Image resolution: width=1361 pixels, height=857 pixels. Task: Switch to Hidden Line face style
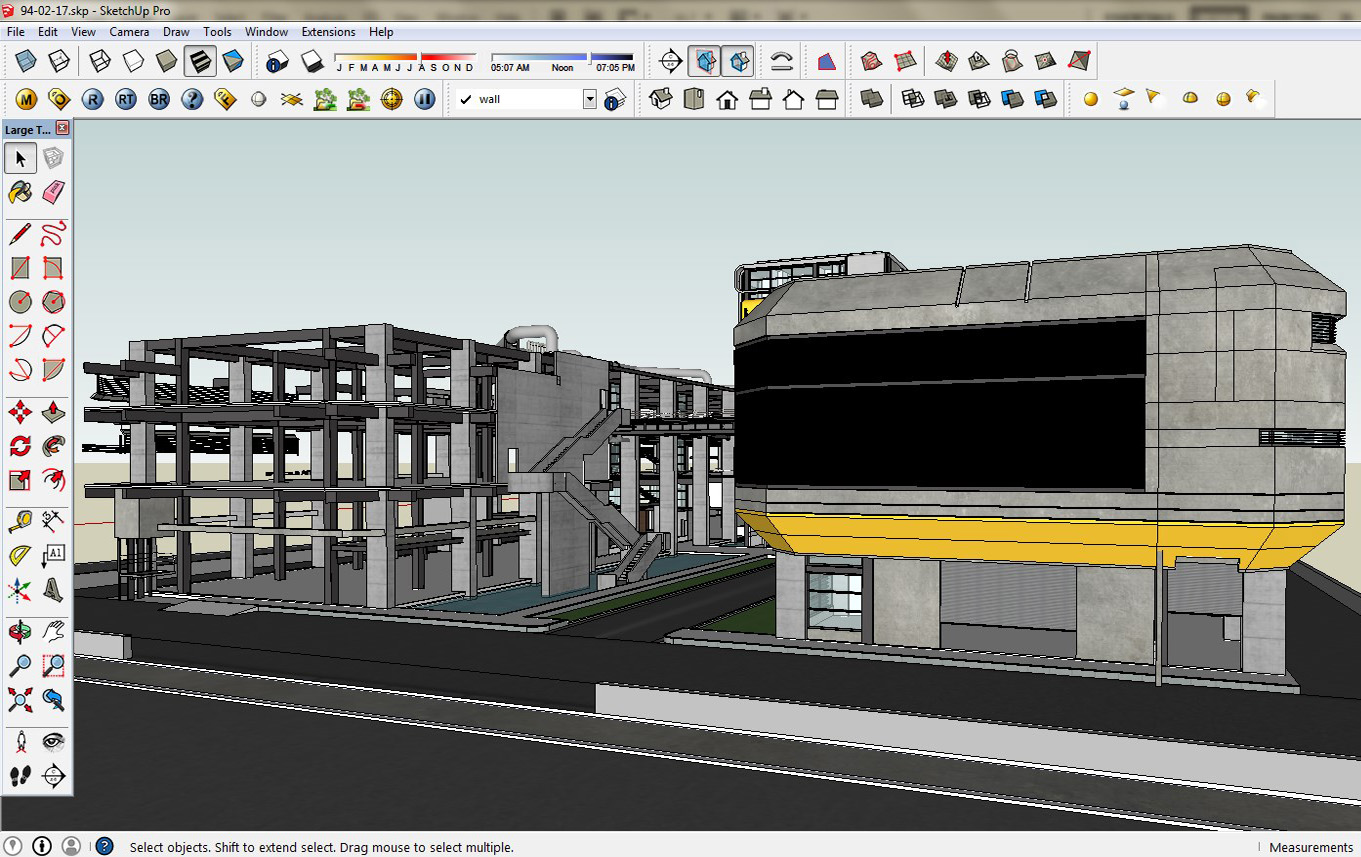[133, 61]
